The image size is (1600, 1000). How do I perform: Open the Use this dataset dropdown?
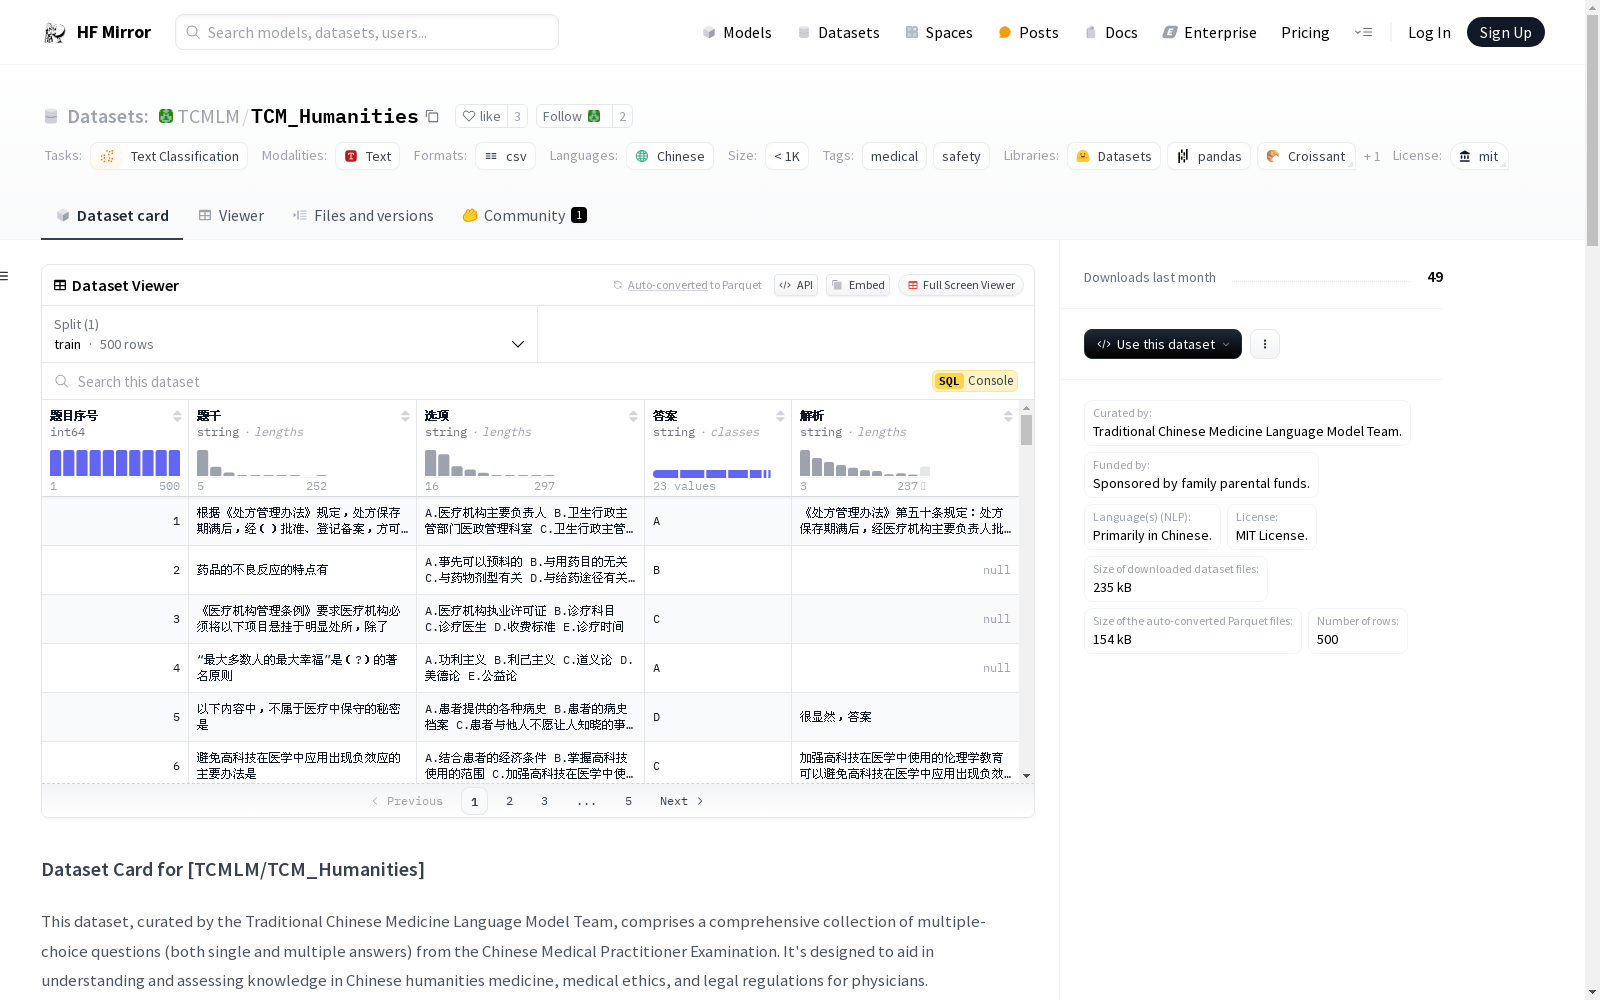[1163, 344]
